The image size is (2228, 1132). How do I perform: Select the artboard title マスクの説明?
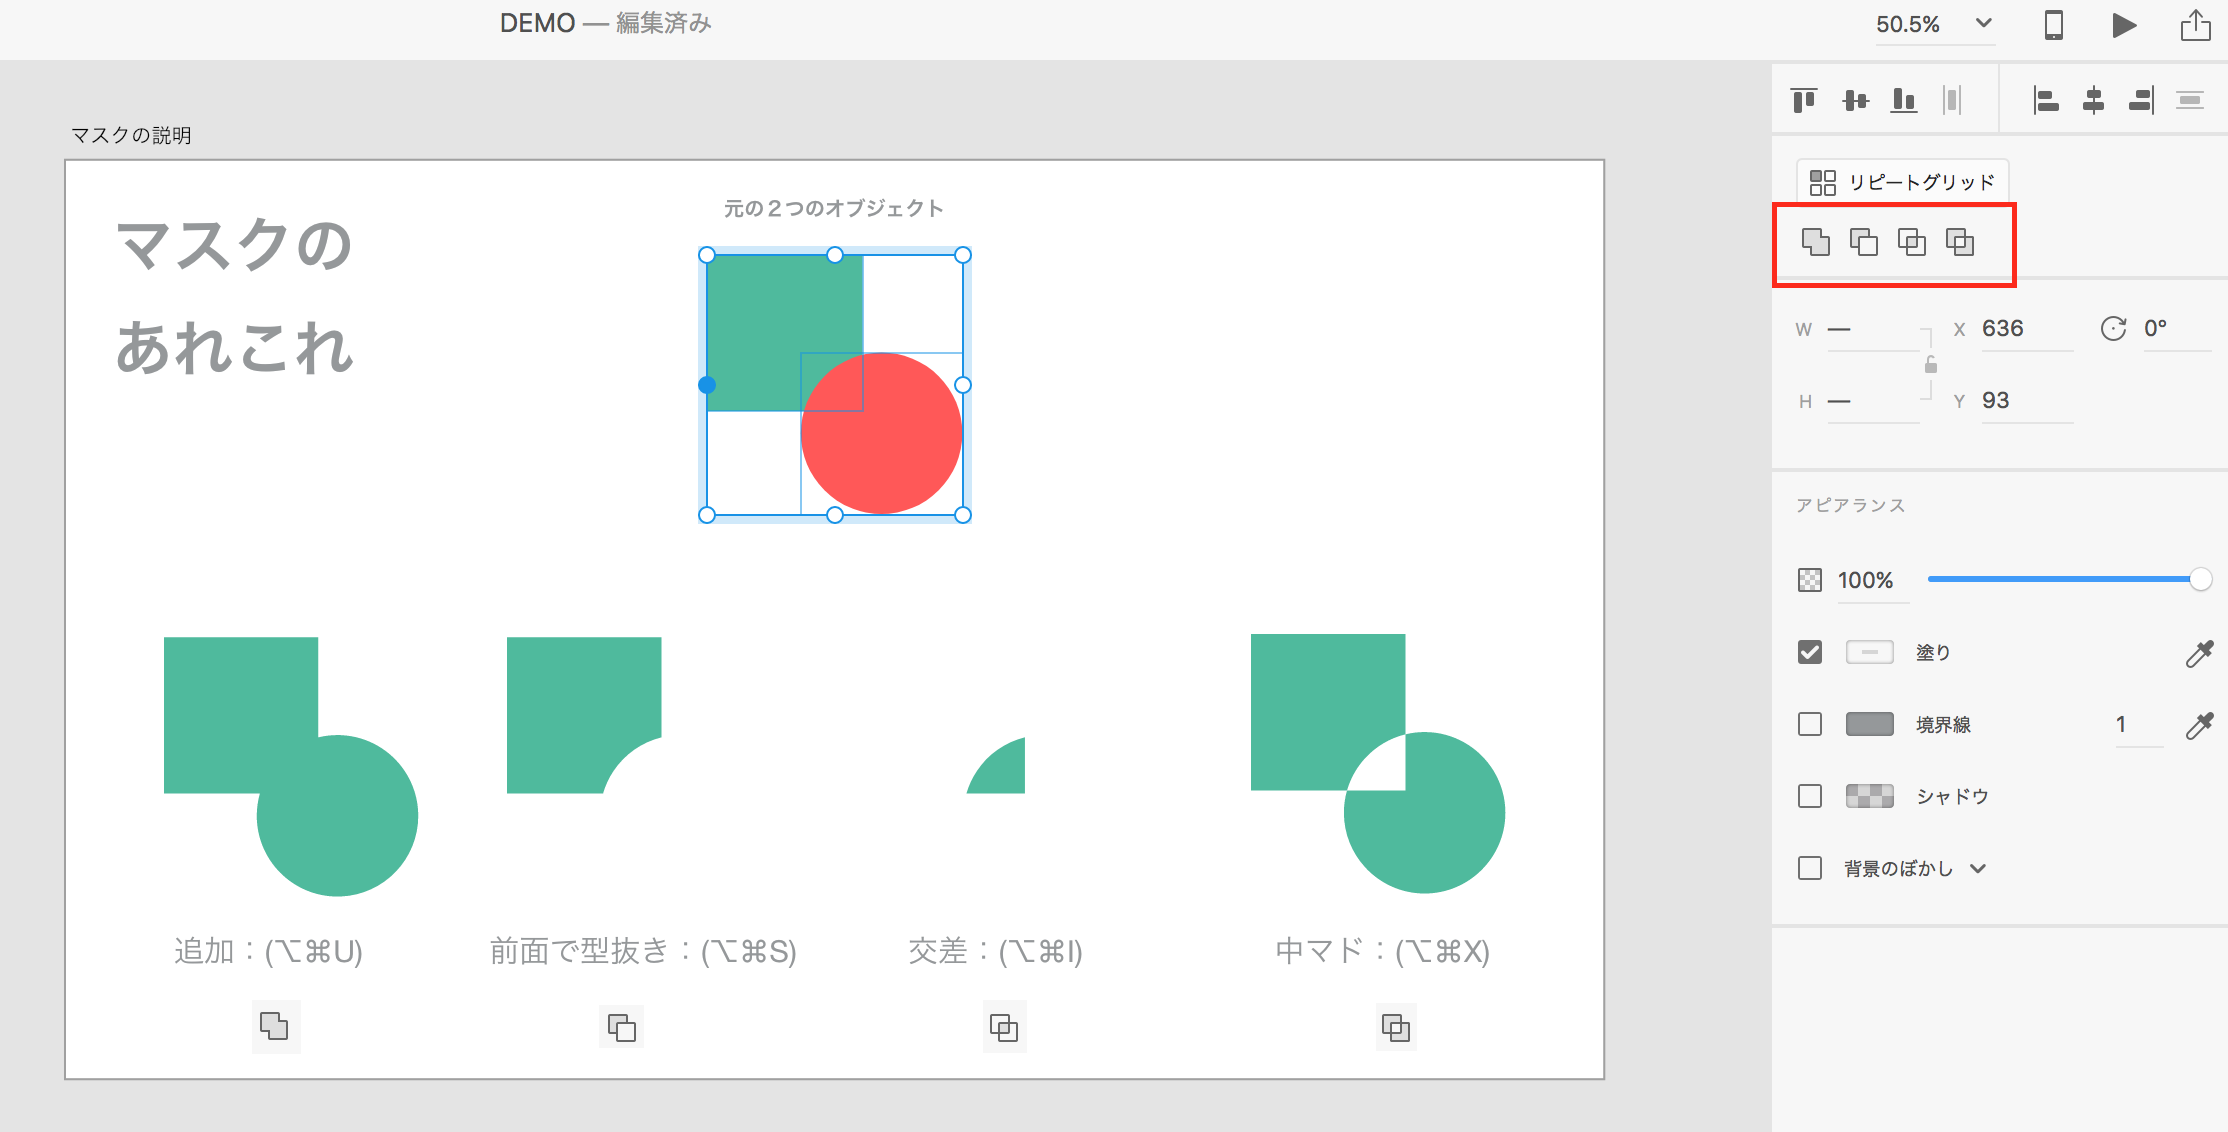point(131,135)
